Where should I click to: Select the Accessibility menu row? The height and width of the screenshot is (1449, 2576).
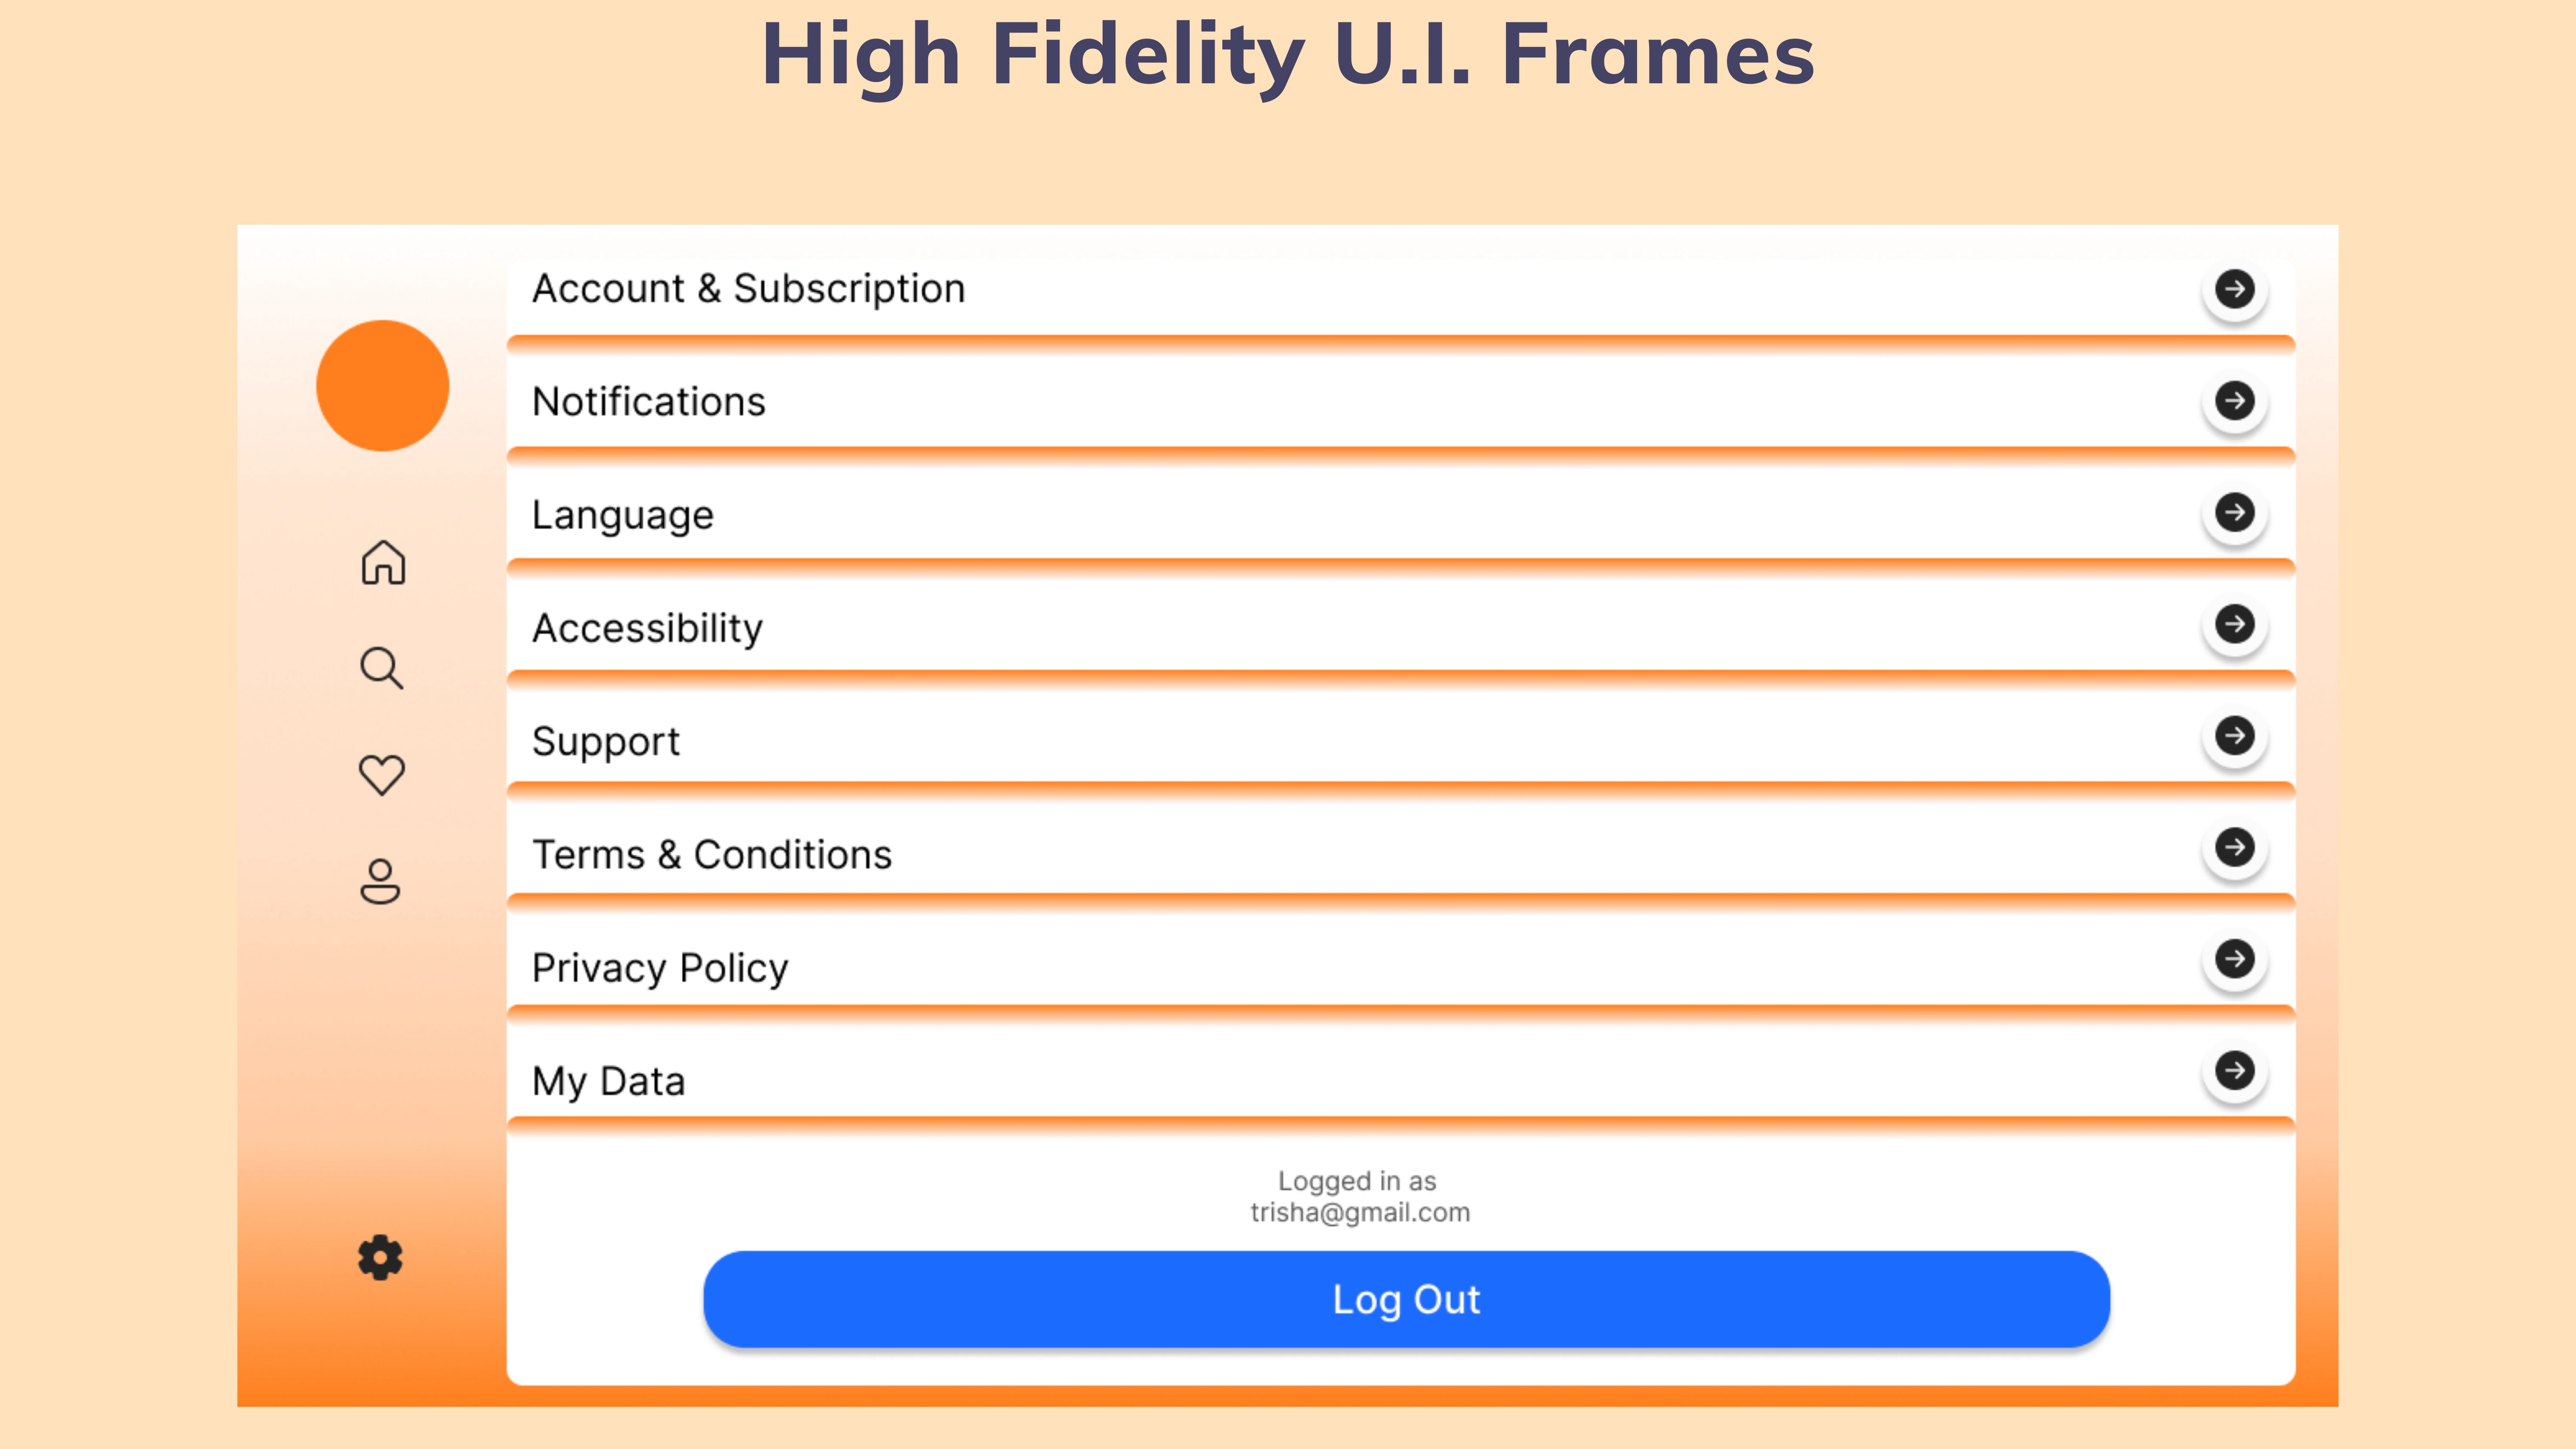click(x=1400, y=627)
